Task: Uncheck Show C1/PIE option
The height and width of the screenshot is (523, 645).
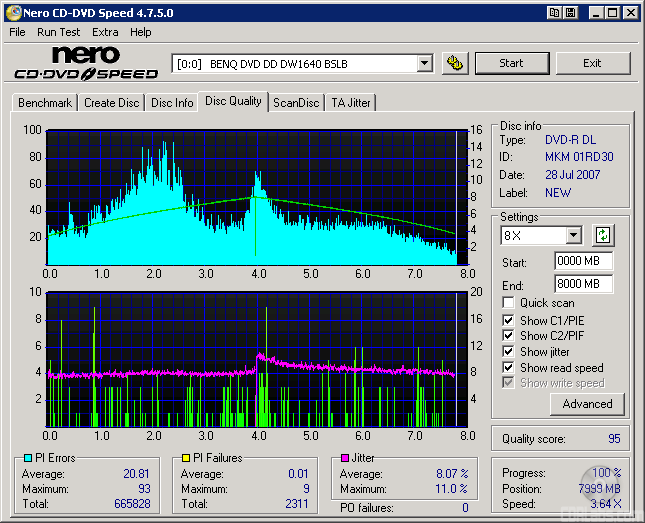Action: click(509, 320)
